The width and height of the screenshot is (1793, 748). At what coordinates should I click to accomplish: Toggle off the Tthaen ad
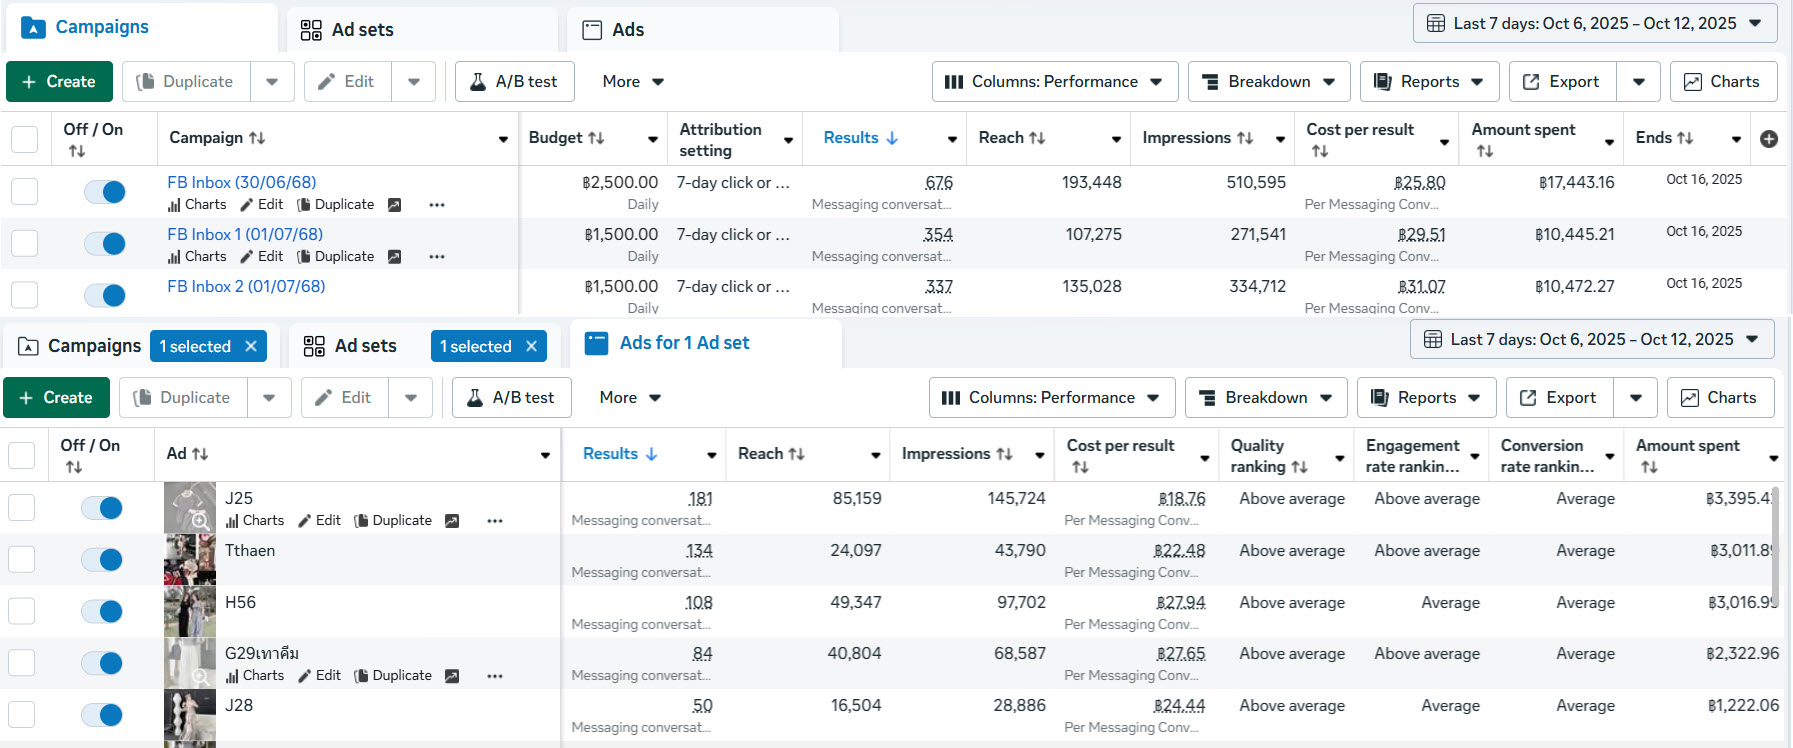[102, 560]
